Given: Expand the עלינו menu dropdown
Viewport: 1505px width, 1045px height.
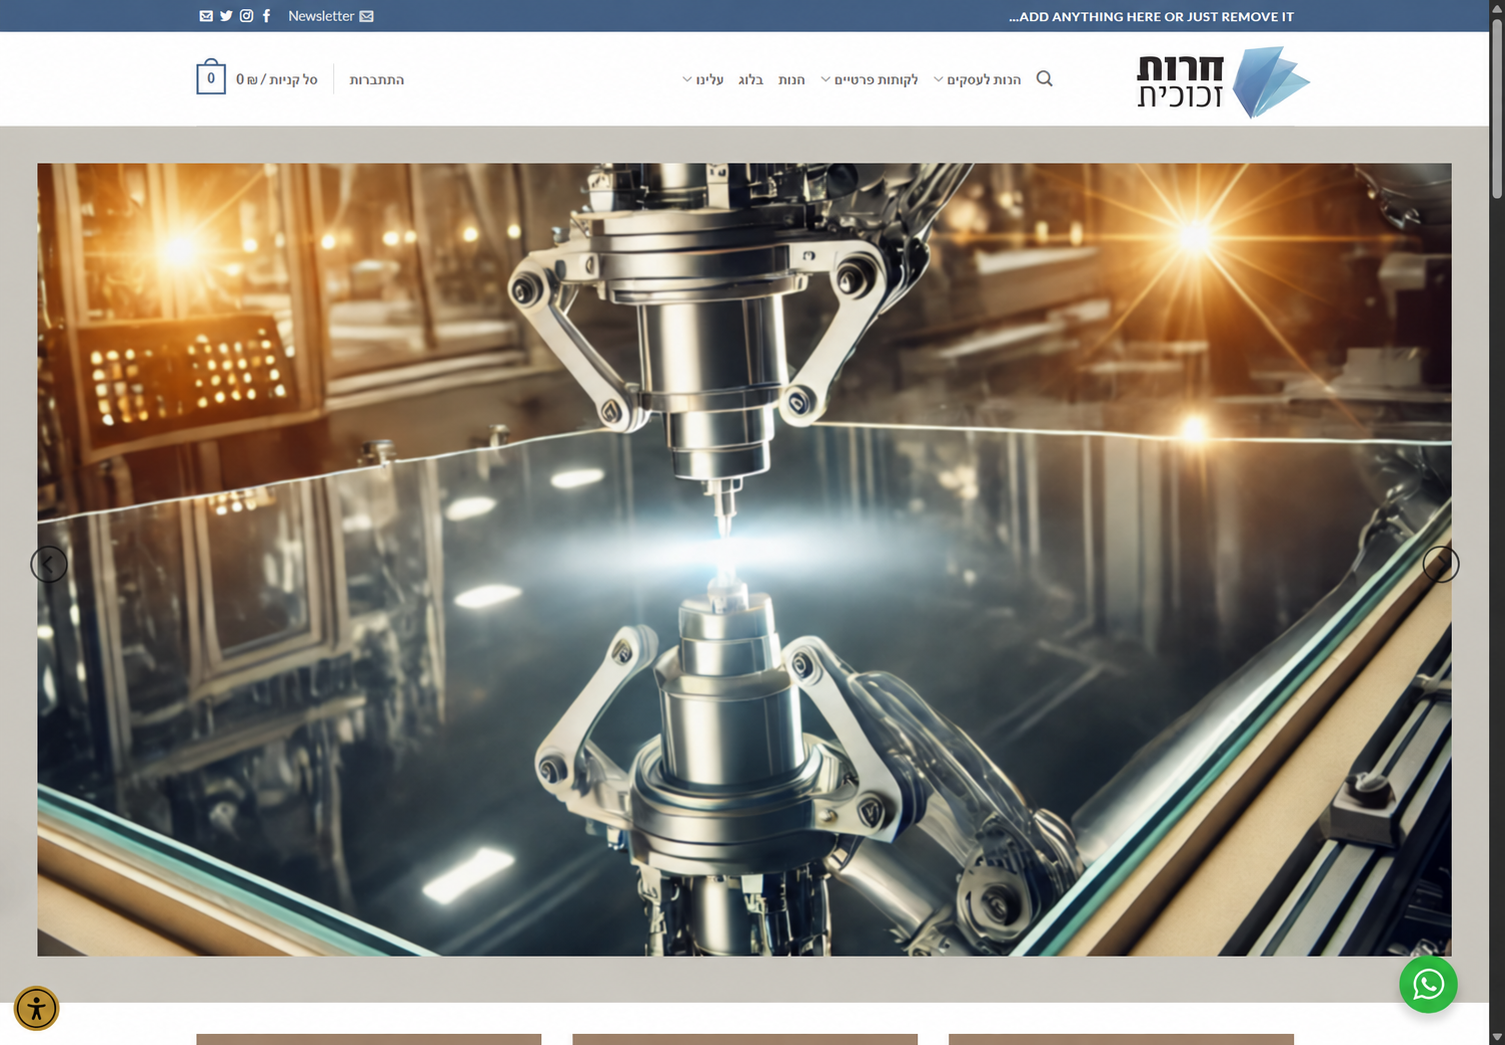Looking at the screenshot, I should [703, 80].
